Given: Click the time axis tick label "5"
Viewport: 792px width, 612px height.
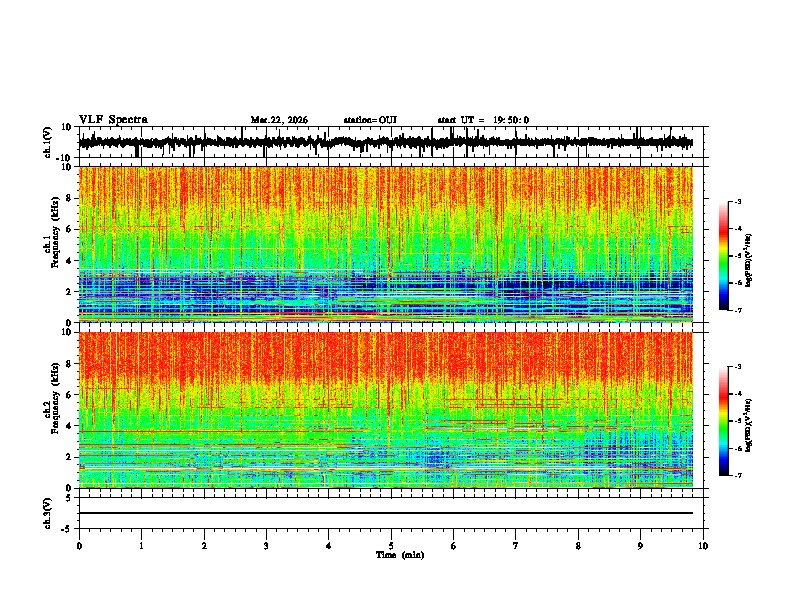Looking at the screenshot, I should (x=391, y=546).
